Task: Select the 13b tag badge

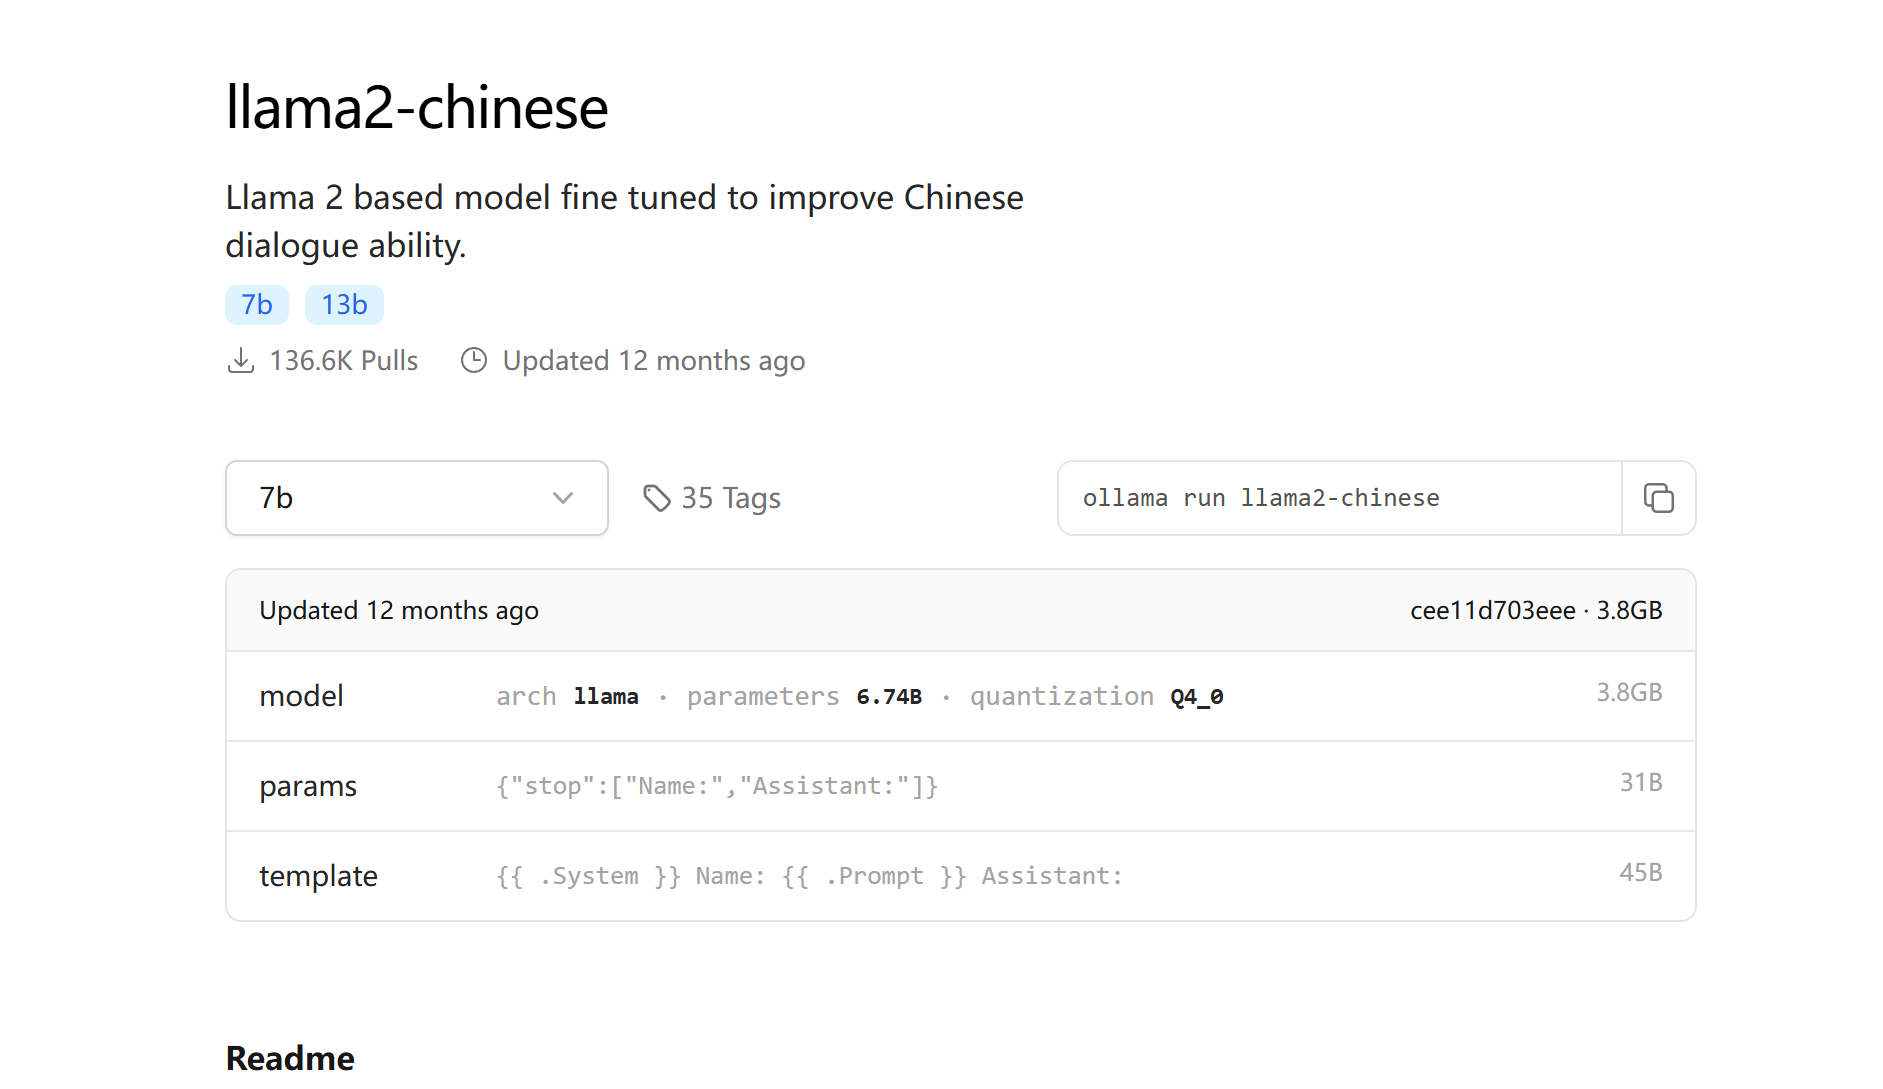Action: click(344, 305)
